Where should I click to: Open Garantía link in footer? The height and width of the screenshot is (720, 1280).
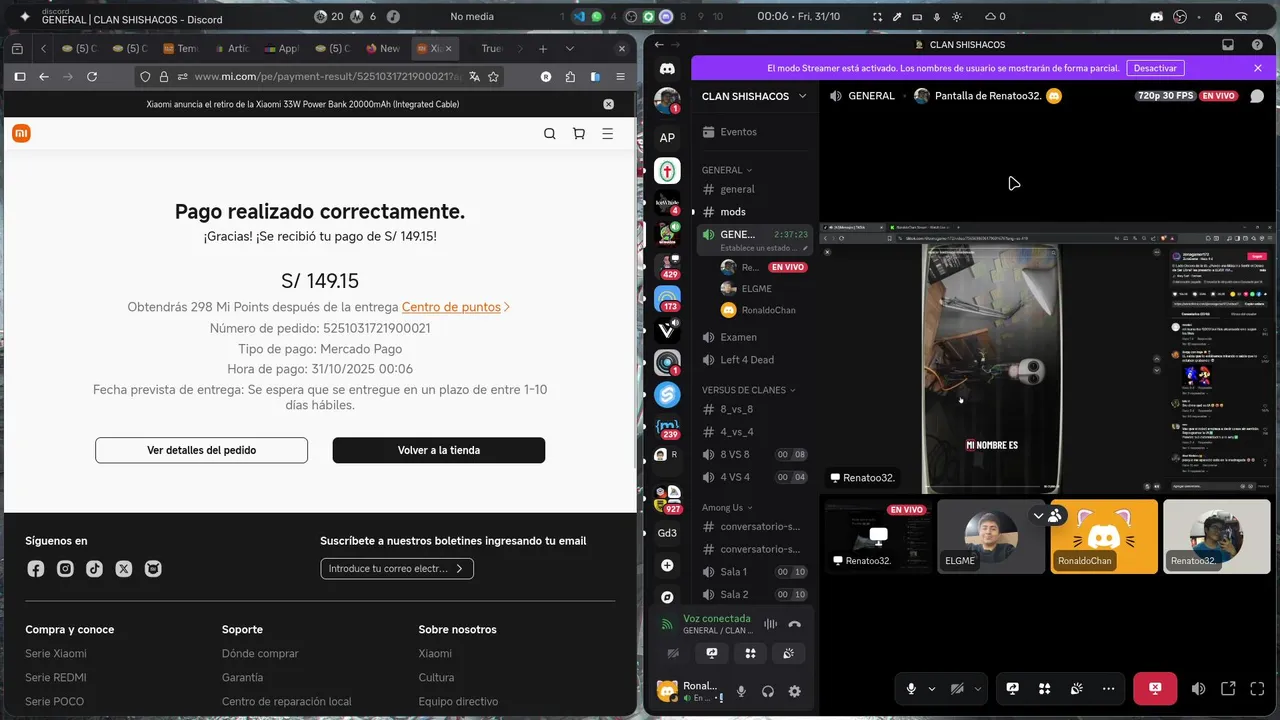(242, 677)
